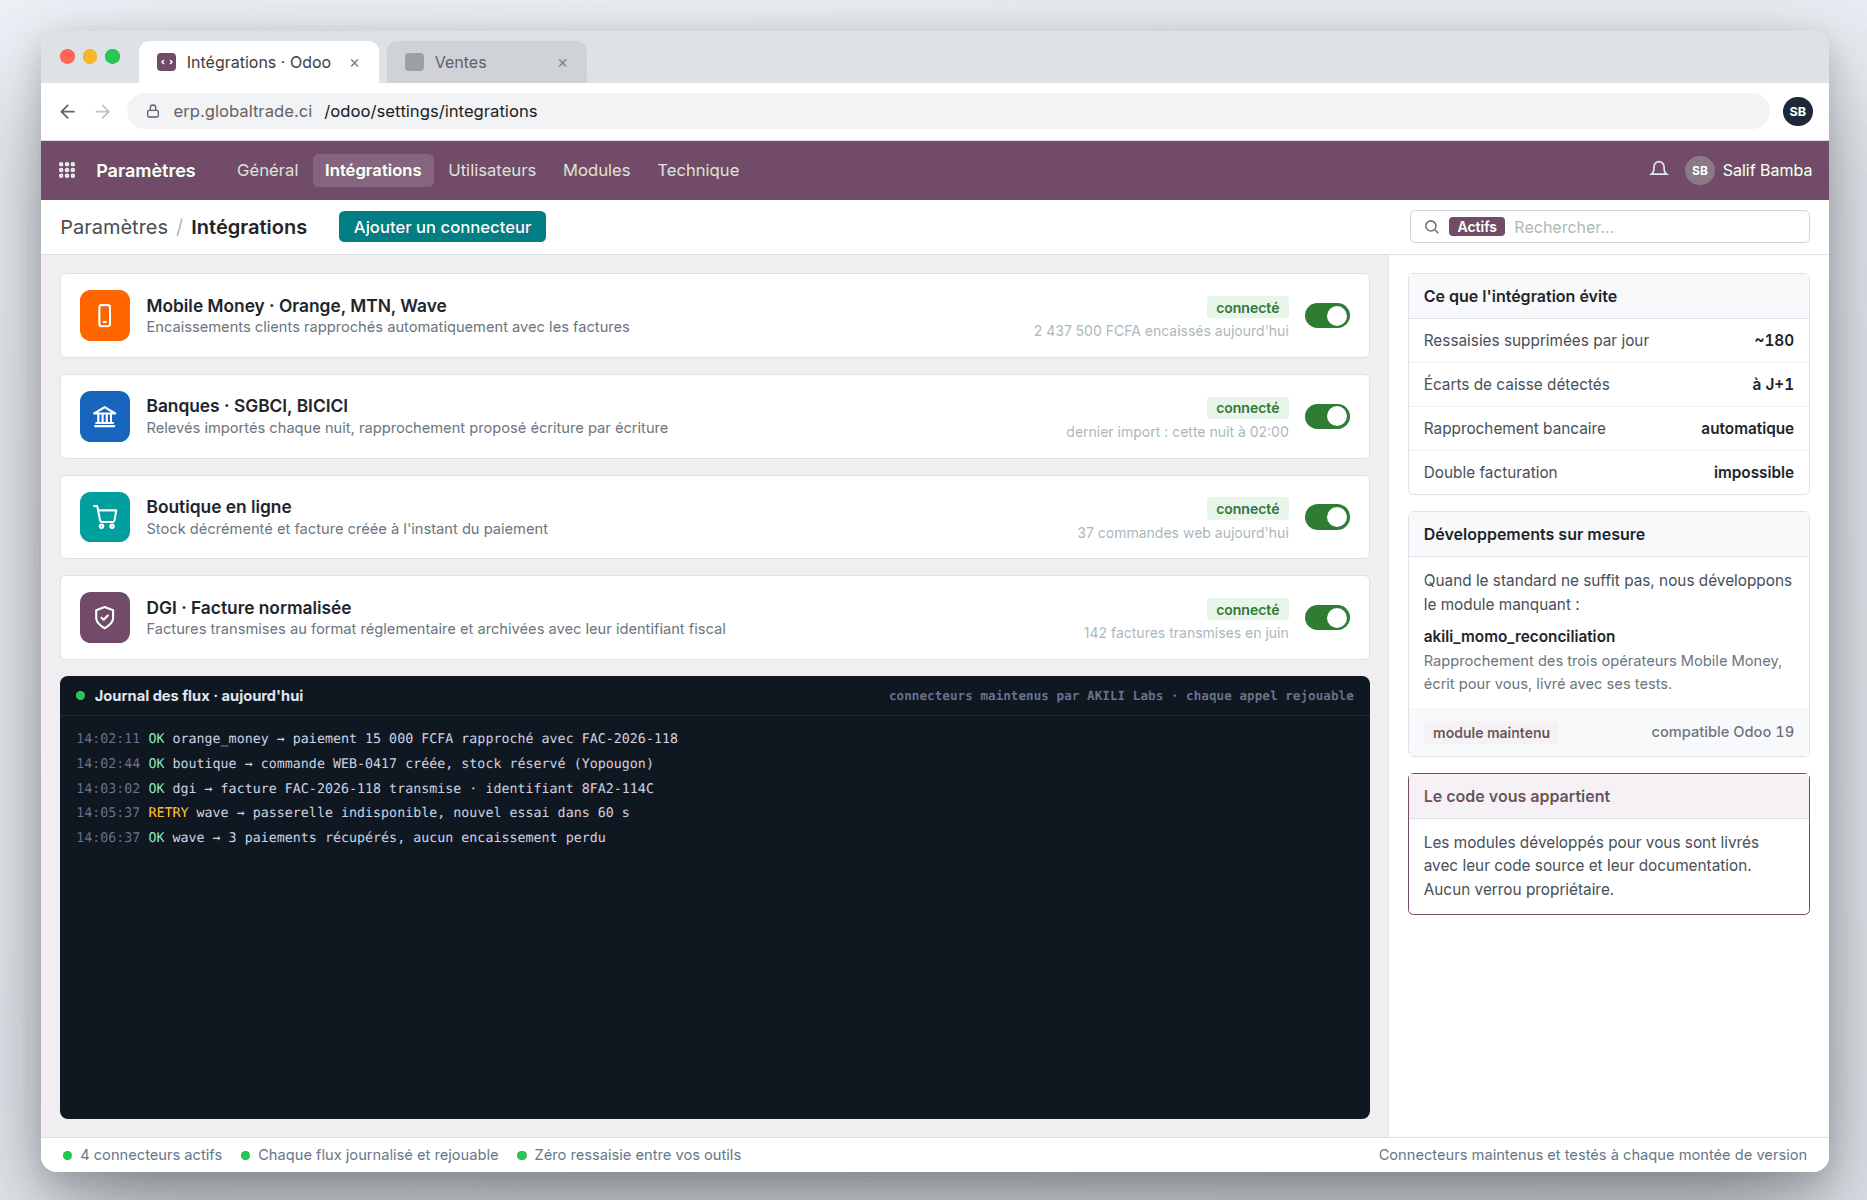This screenshot has width=1867, height=1200.
Task: Click the 14:02:44 boutique log line
Action: point(365,764)
